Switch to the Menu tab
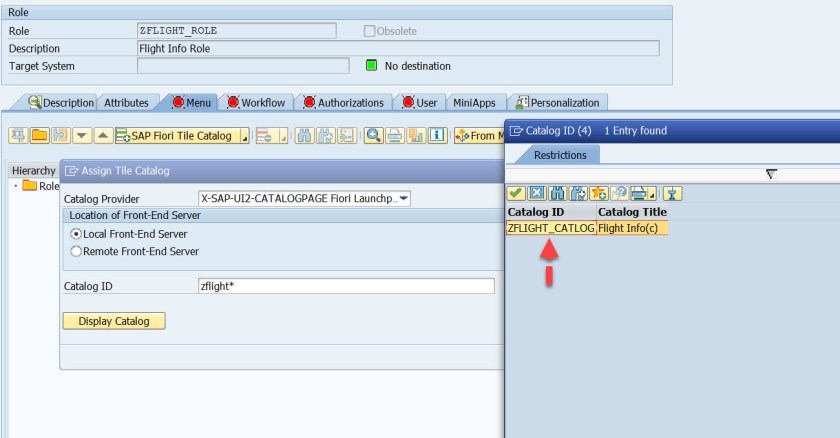 [191, 102]
